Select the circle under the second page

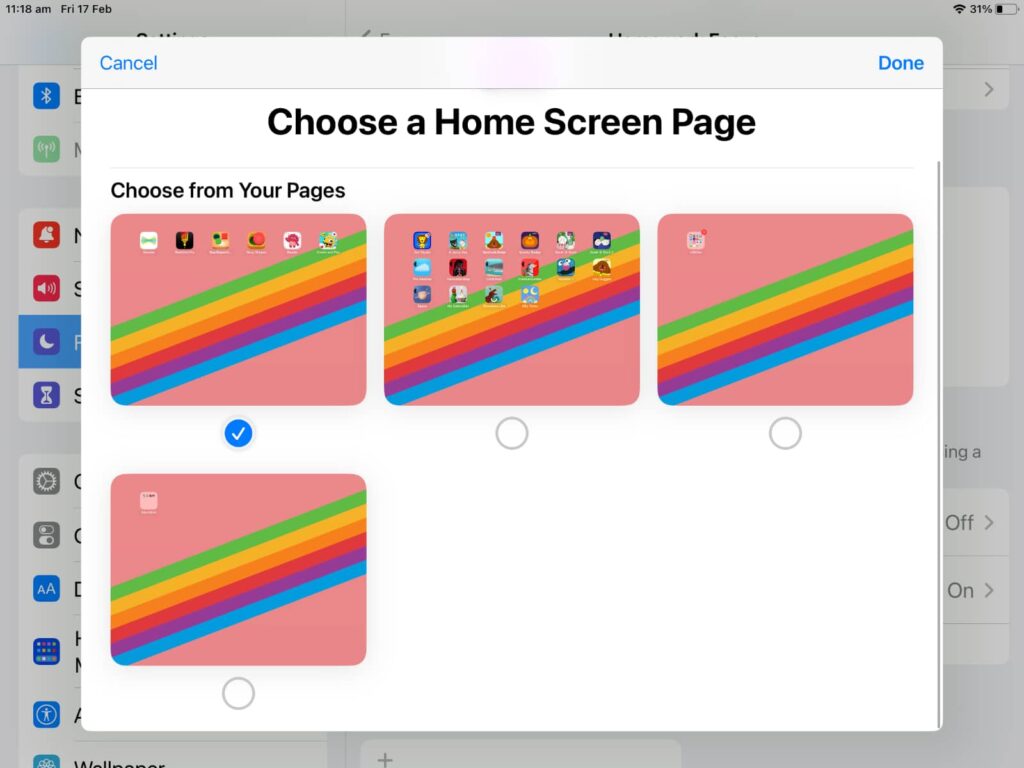click(512, 433)
